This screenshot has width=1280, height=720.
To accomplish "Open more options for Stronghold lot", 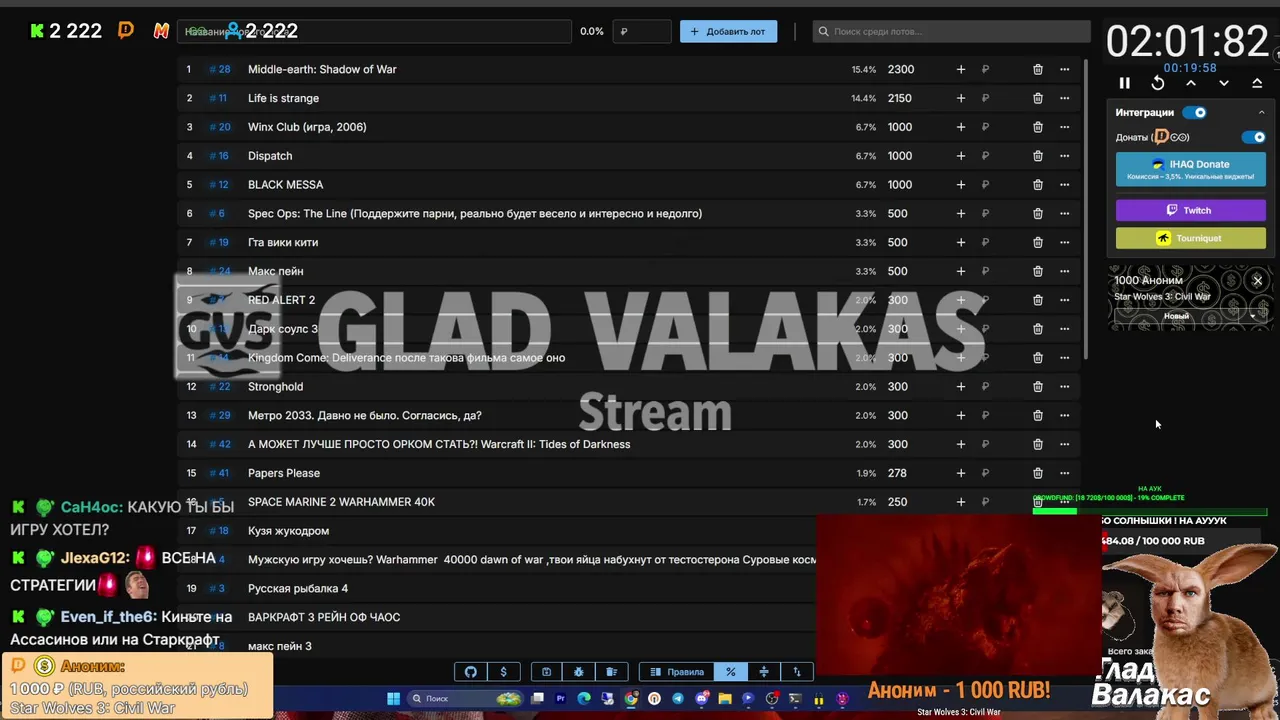I will 1064,387.
